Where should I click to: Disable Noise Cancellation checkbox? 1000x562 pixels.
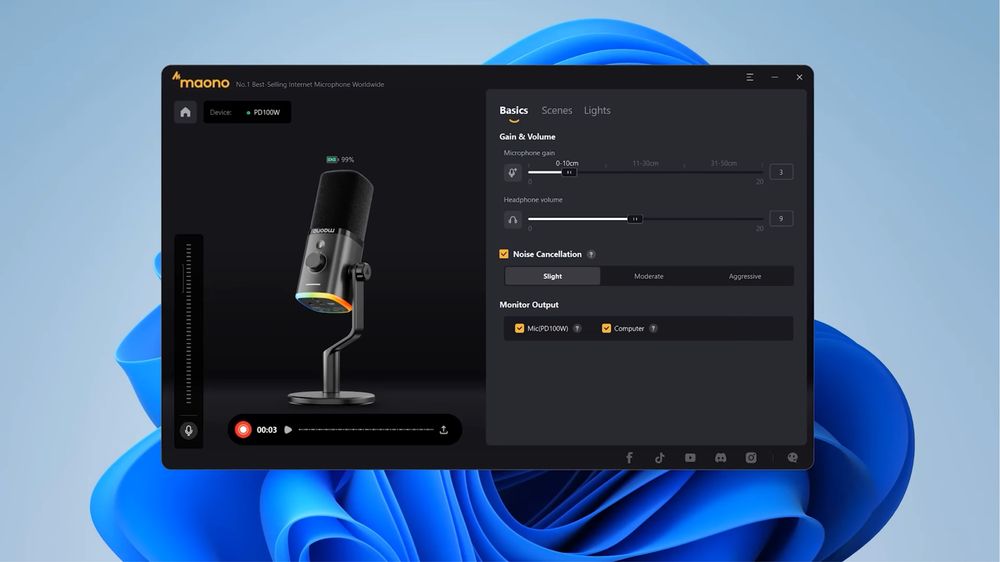tap(504, 254)
